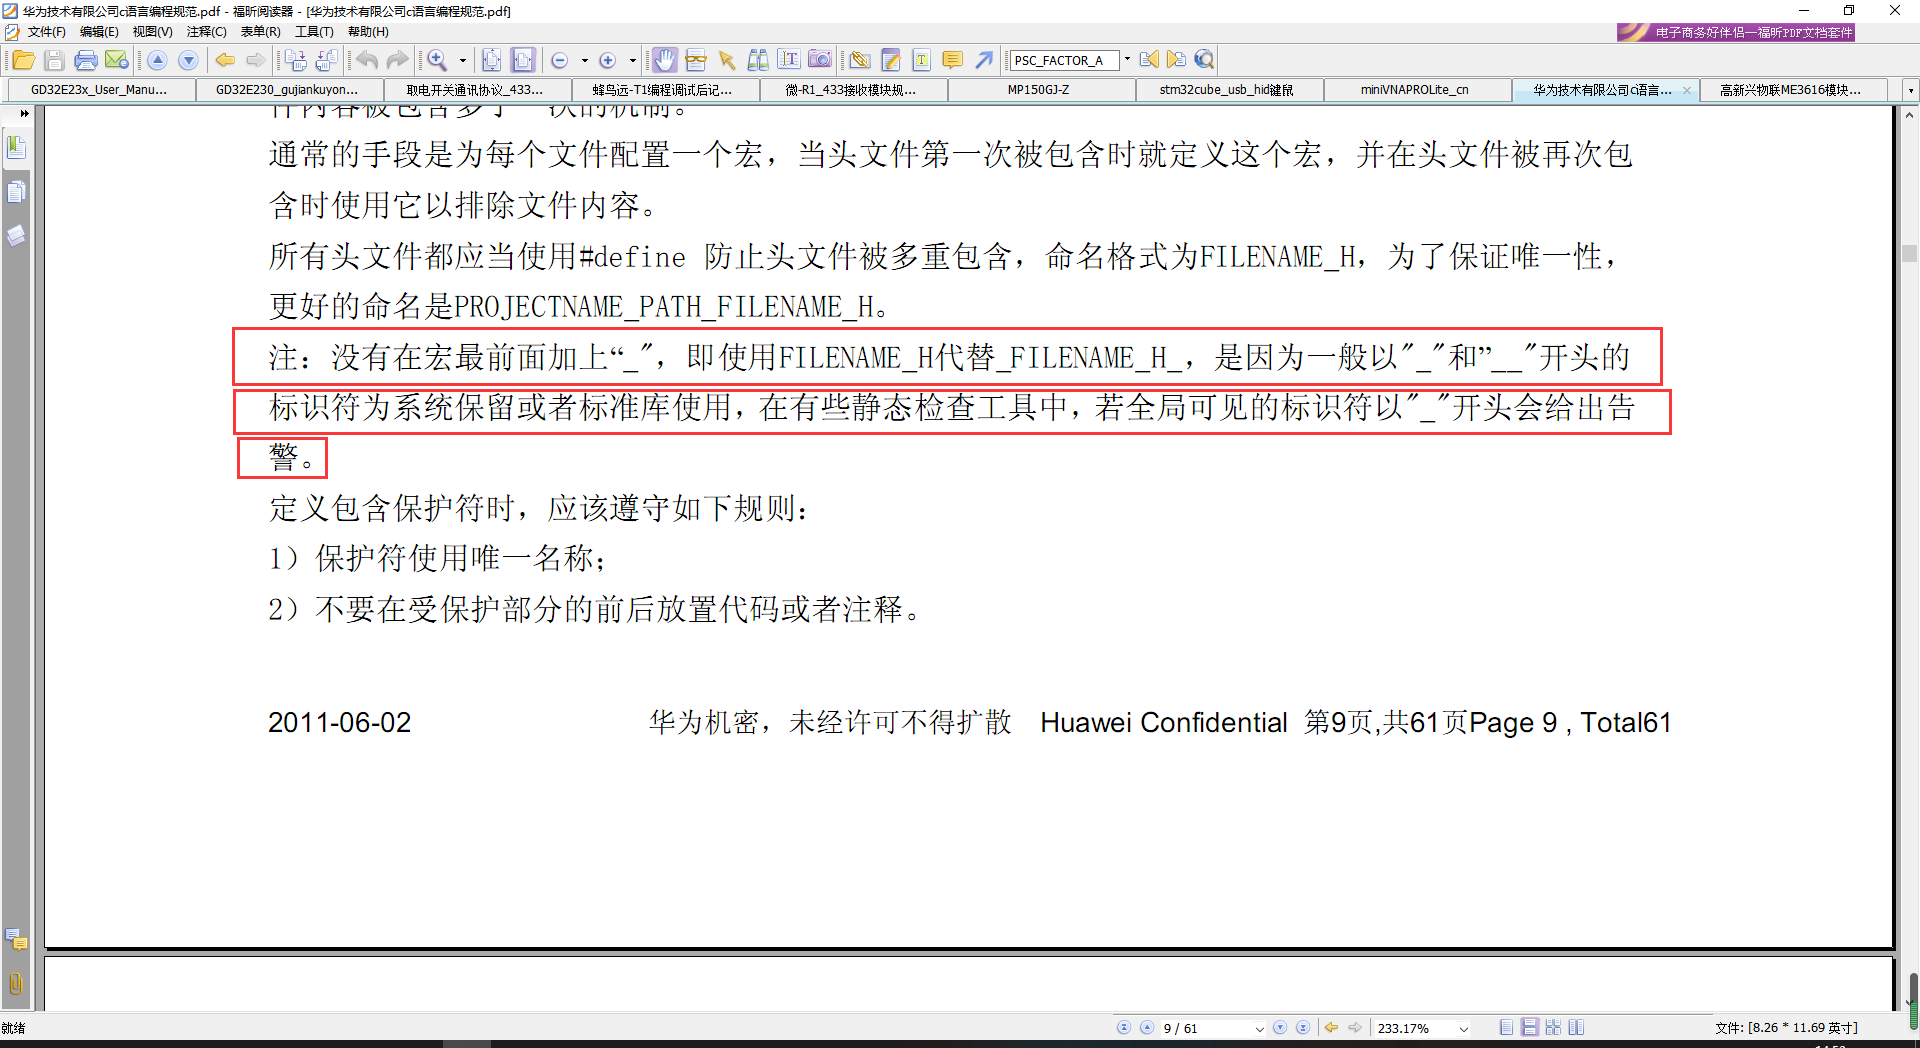This screenshot has height=1048, width=1920.
Task: Expand the search field history dropdown
Action: click(1127, 60)
